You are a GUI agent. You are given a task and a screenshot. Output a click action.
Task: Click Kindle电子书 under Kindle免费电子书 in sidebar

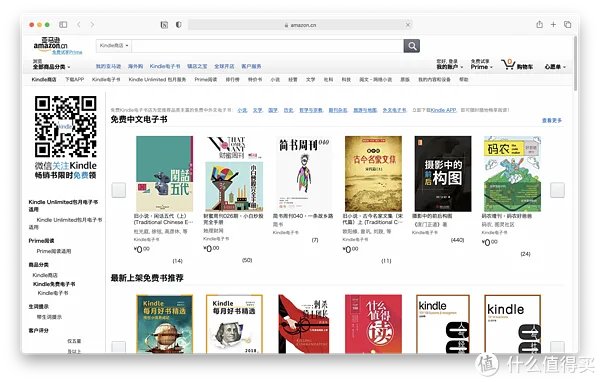point(53,293)
